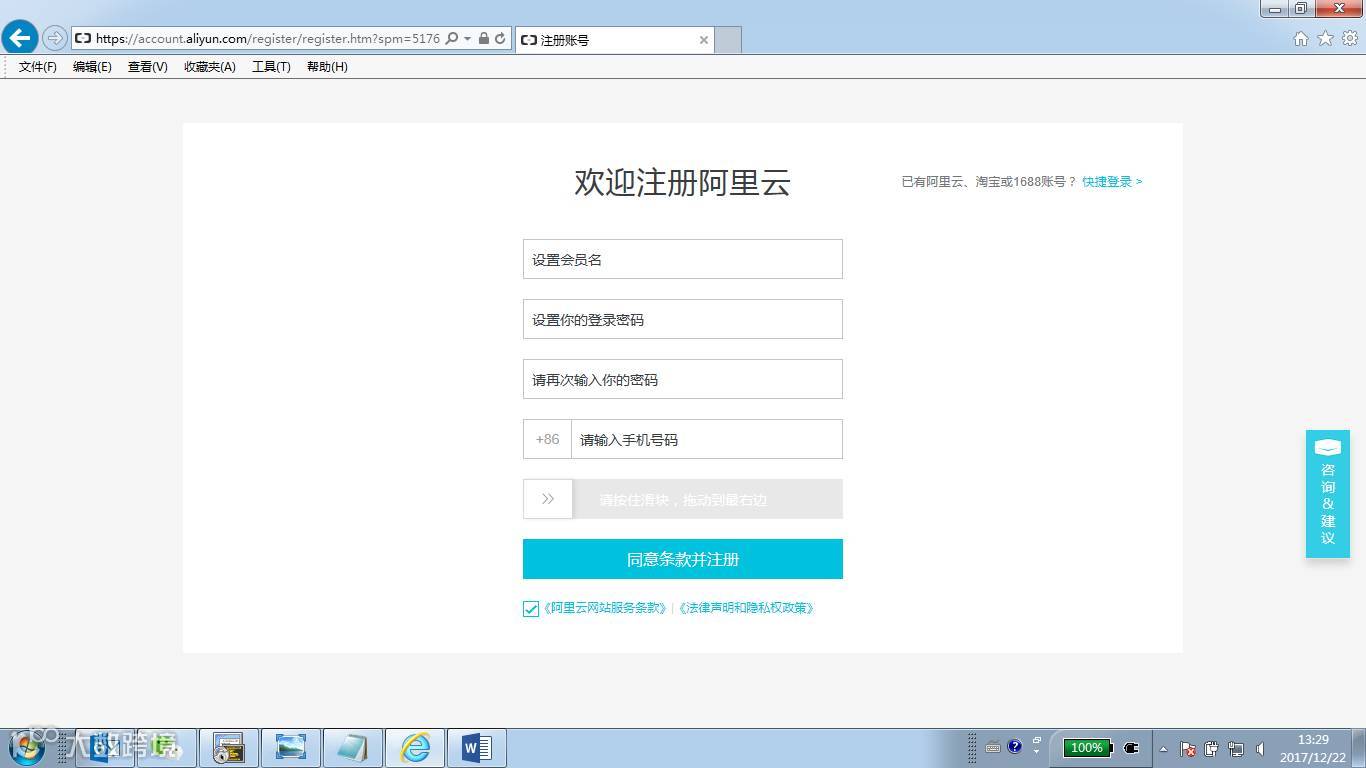1366x768 pixels.
Task: Click the Show desktop strip by the clock
Action: click(1359, 748)
